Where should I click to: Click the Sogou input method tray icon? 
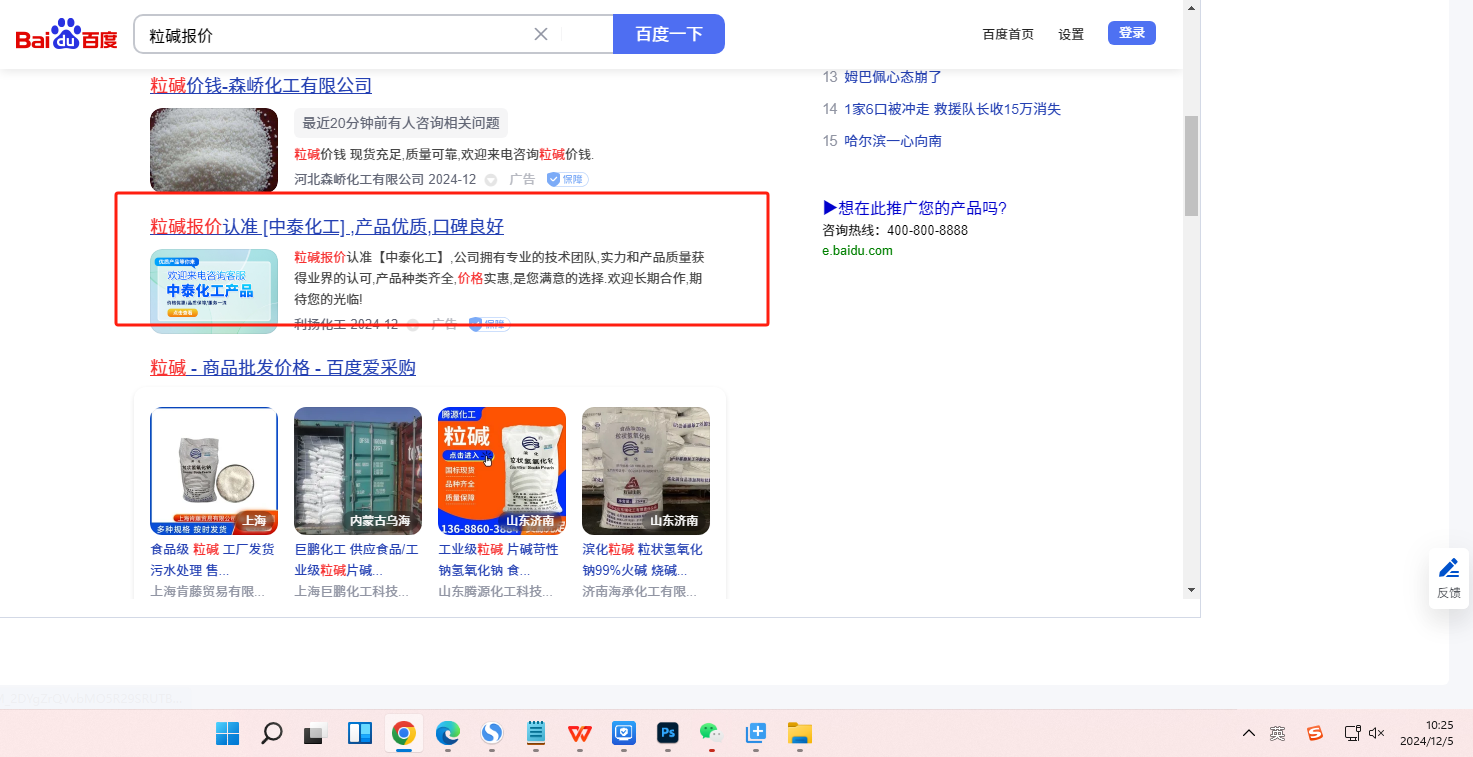pos(1315,733)
